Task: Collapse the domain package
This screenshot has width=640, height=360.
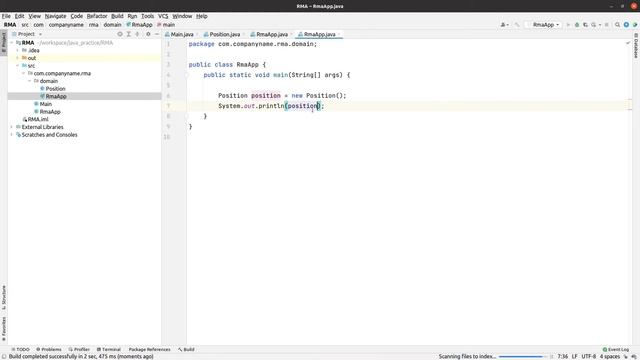Action: 30,81
